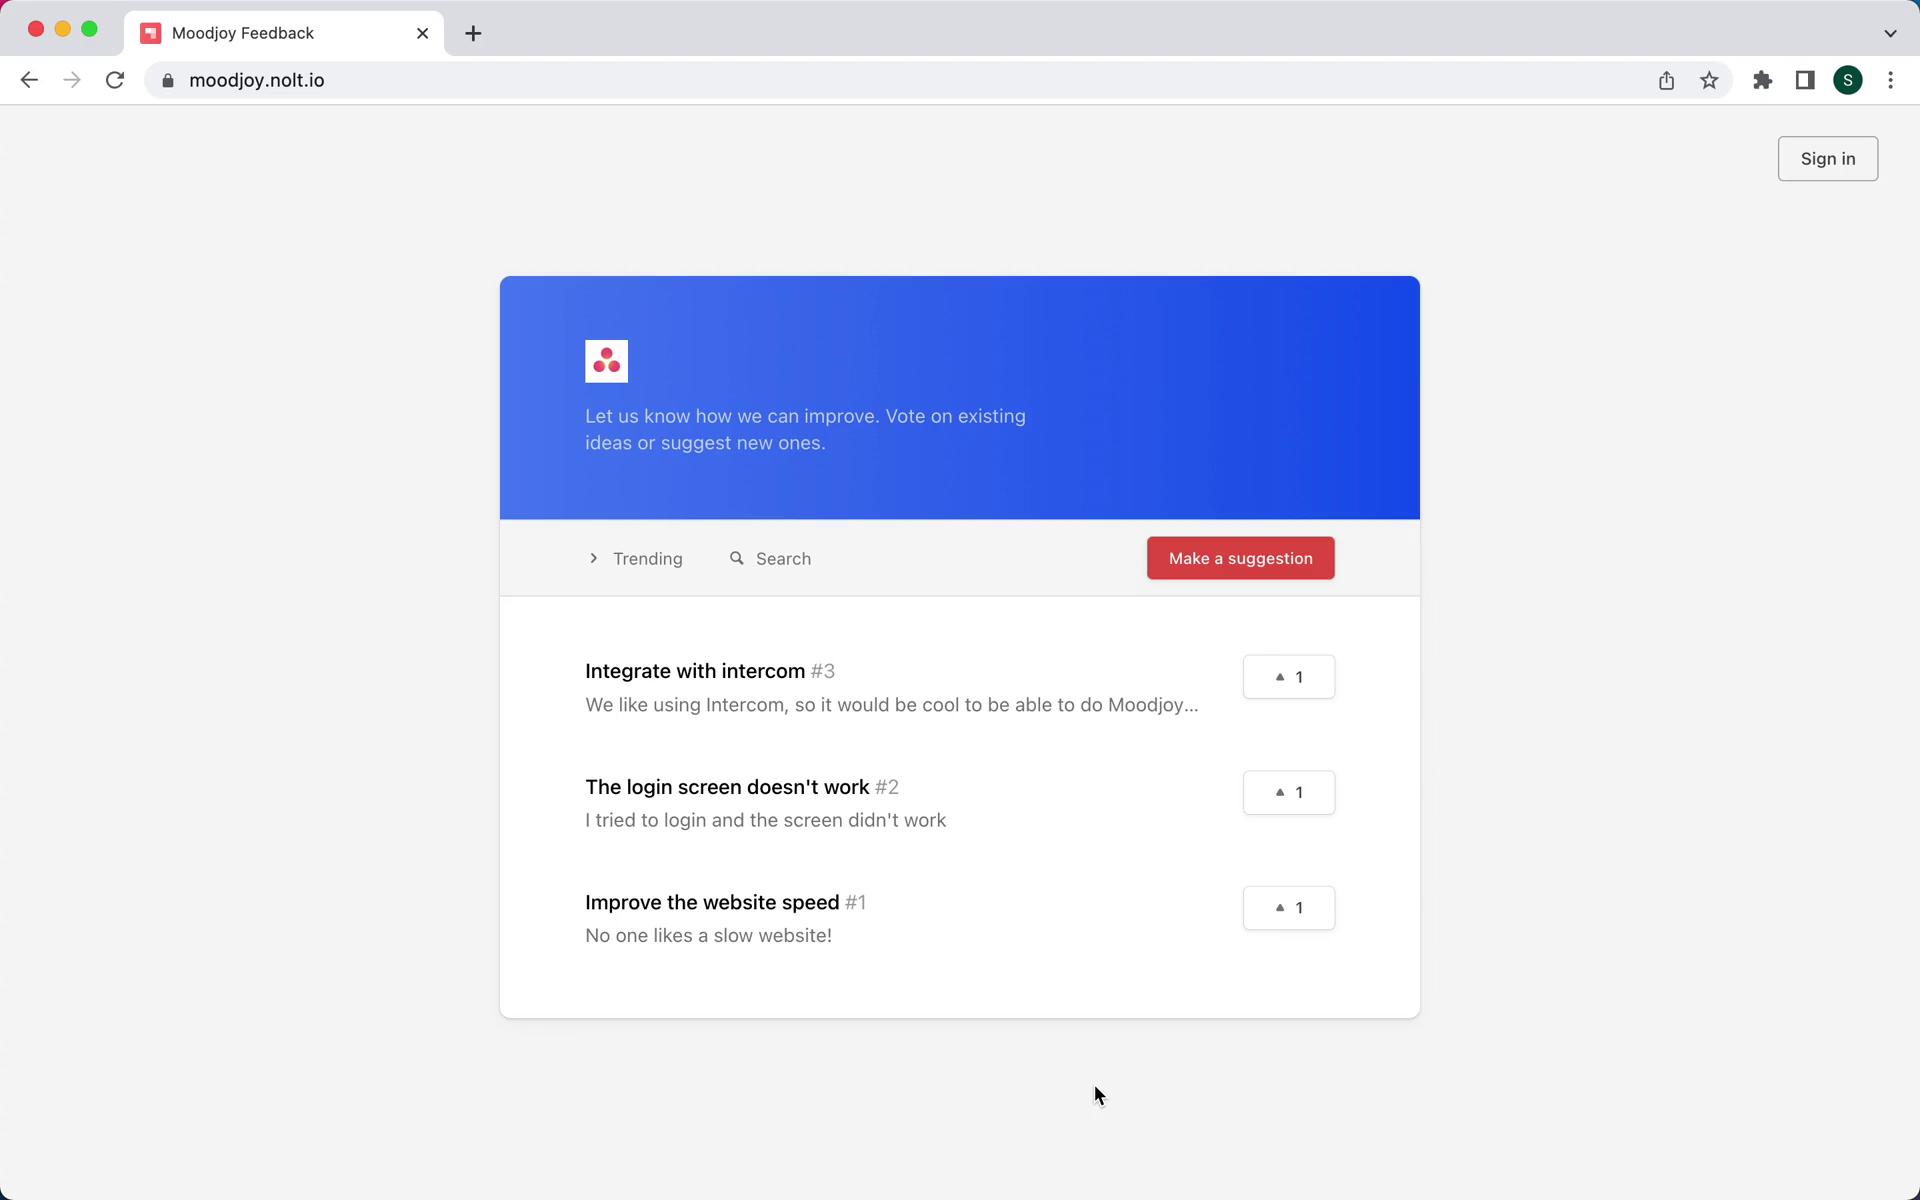Click the search magnifier icon

pyautogui.click(x=735, y=557)
